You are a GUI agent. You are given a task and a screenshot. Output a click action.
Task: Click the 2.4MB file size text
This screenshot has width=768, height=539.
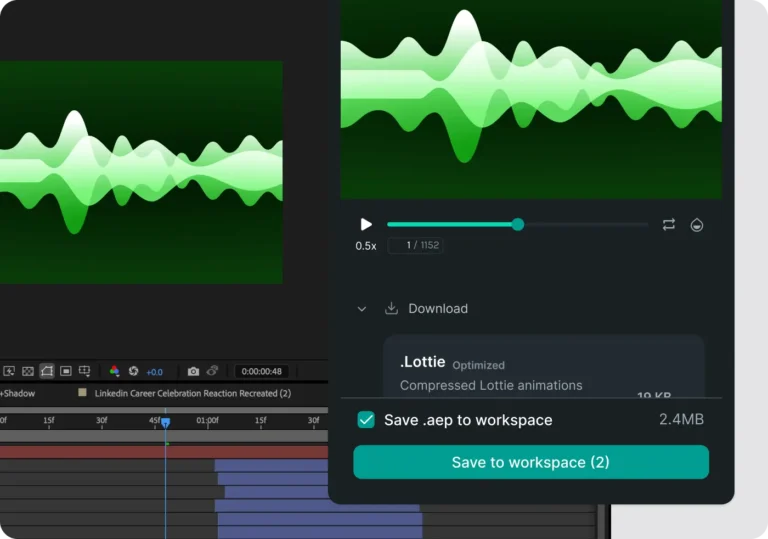click(681, 419)
